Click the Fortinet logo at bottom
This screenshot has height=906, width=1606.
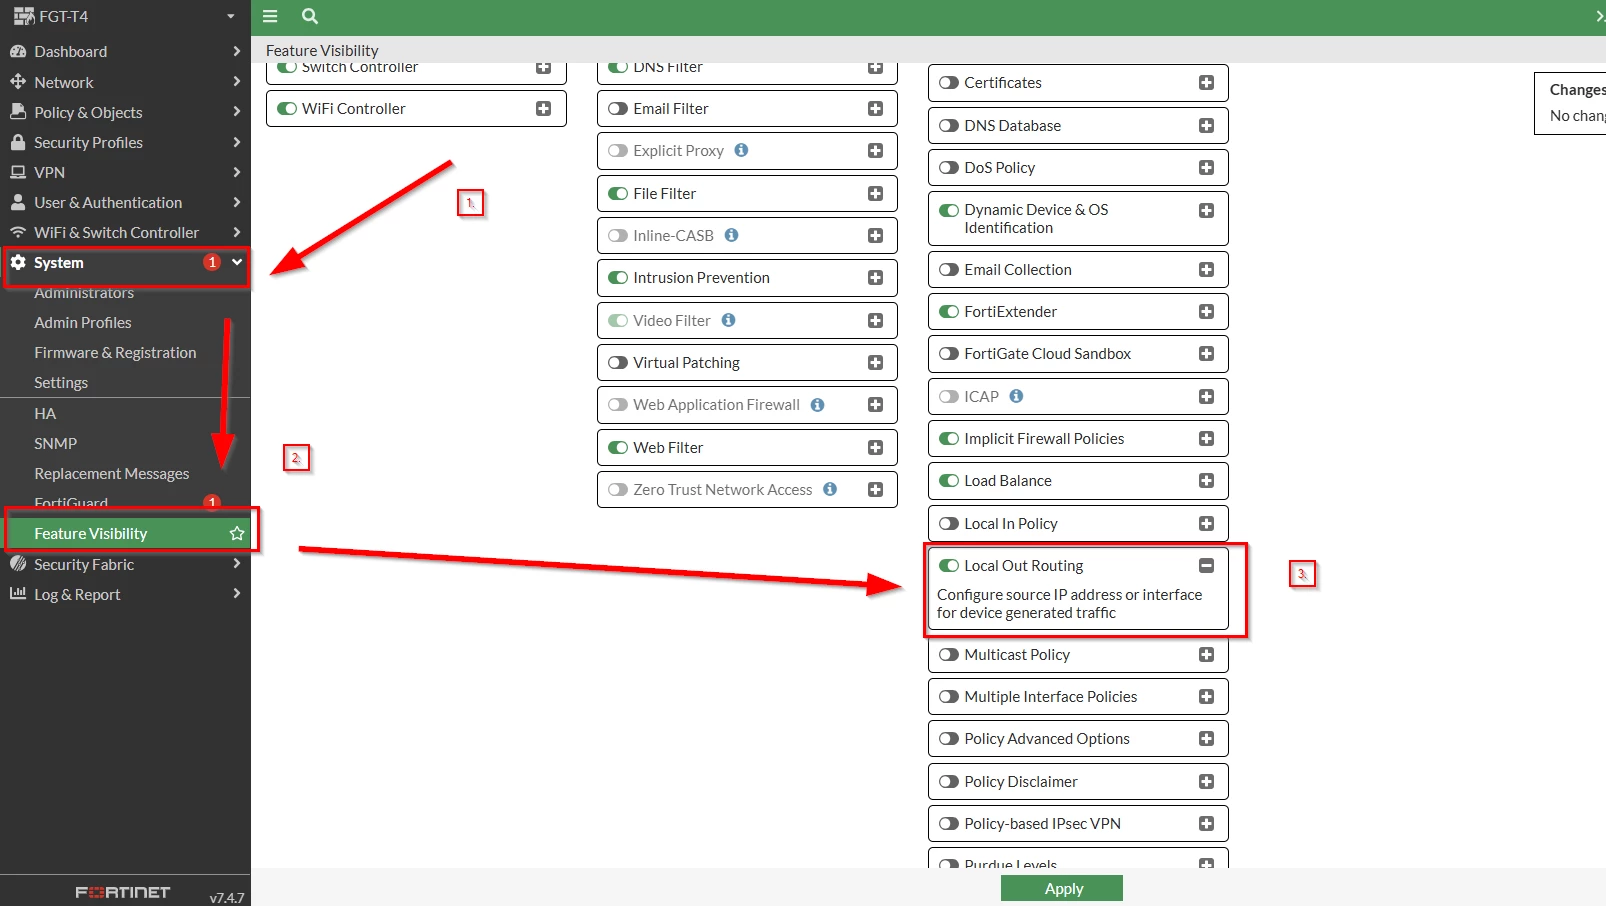[x=122, y=892]
